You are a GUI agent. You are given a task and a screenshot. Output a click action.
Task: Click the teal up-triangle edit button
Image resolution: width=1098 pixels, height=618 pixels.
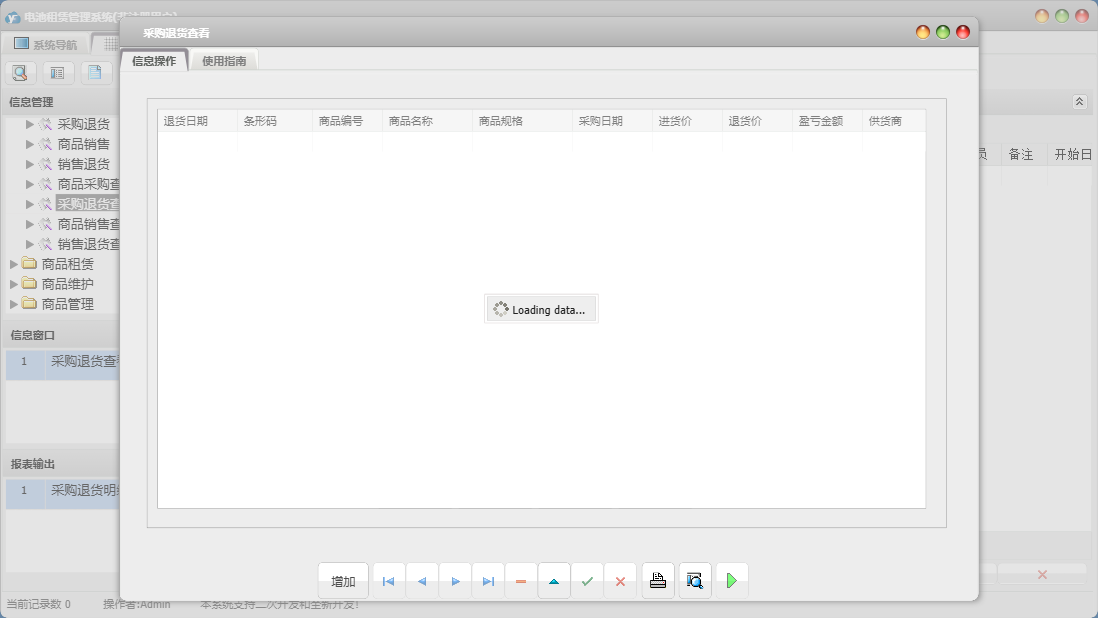(554, 581)
